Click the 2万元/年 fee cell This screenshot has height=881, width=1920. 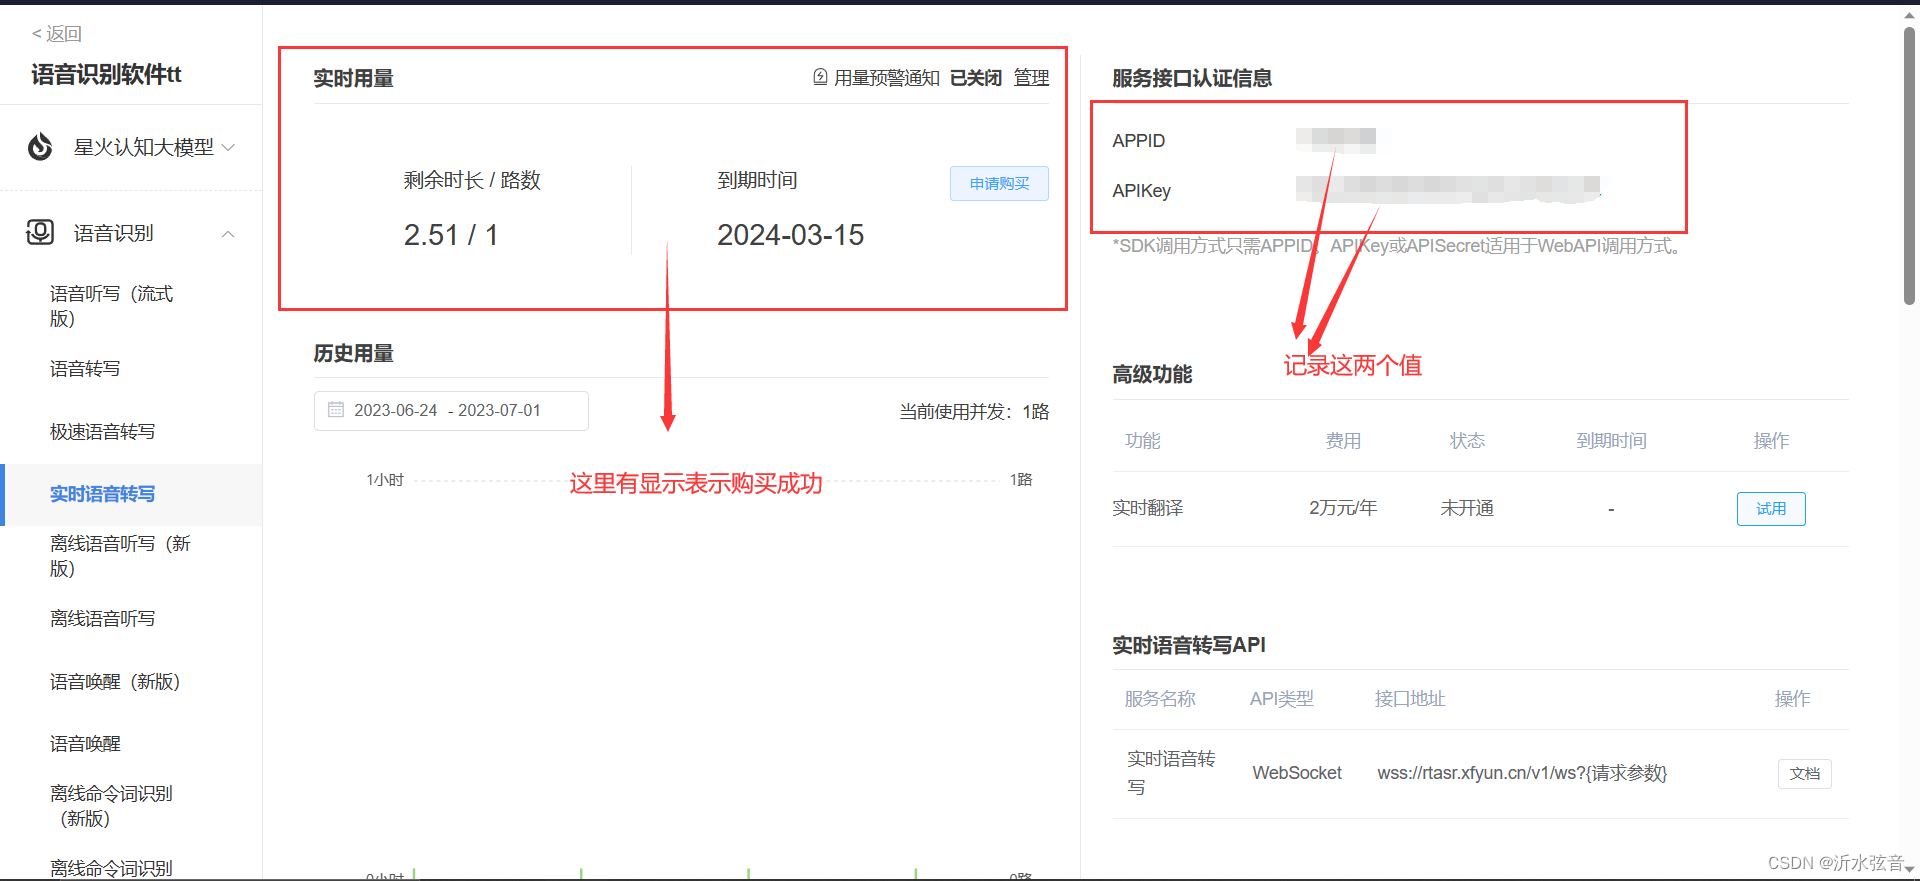1343,508
